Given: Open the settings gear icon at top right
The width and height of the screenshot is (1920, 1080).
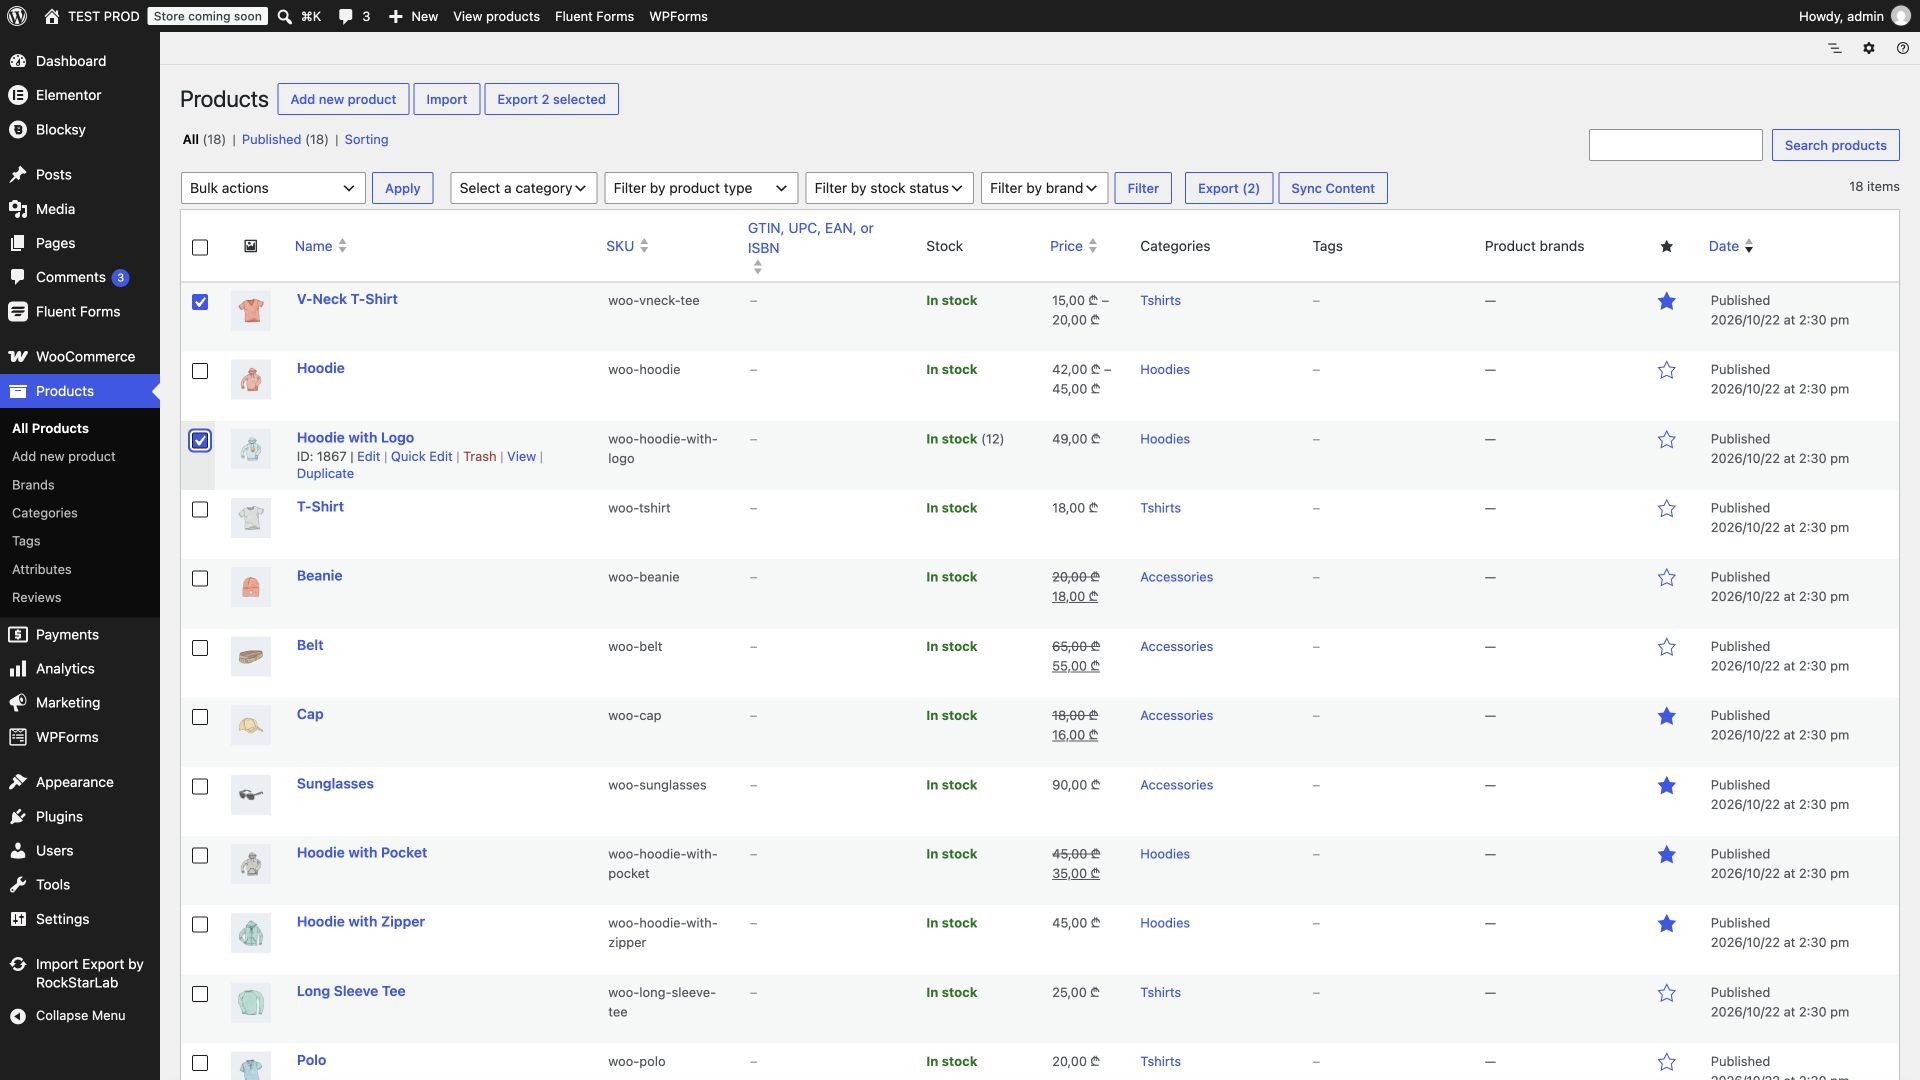Looking at the screenshot, I should click(x=1868, y=48).
